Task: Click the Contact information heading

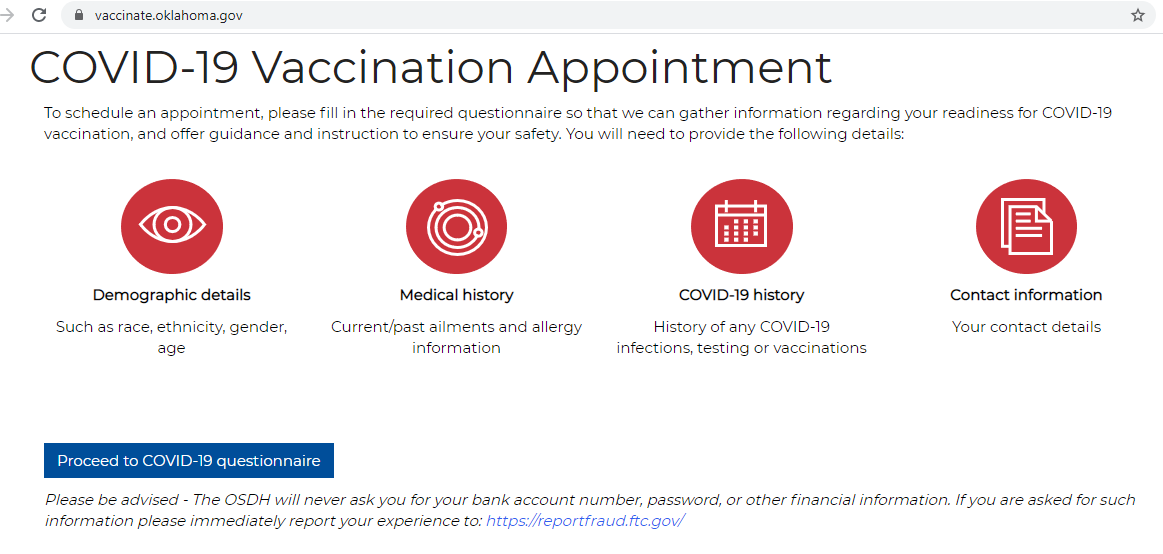Action: click(1027, 295)
